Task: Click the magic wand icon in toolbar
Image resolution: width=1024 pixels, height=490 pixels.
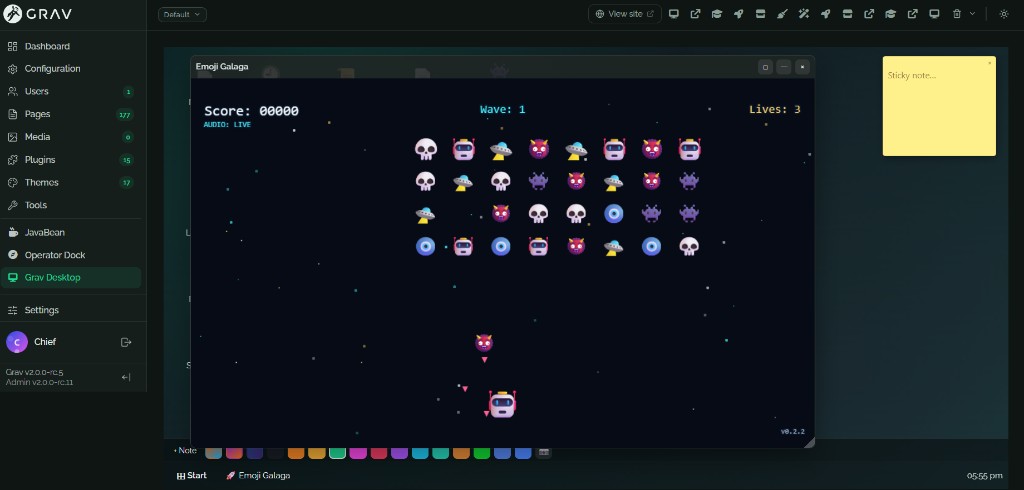Action: pos(804,14)
